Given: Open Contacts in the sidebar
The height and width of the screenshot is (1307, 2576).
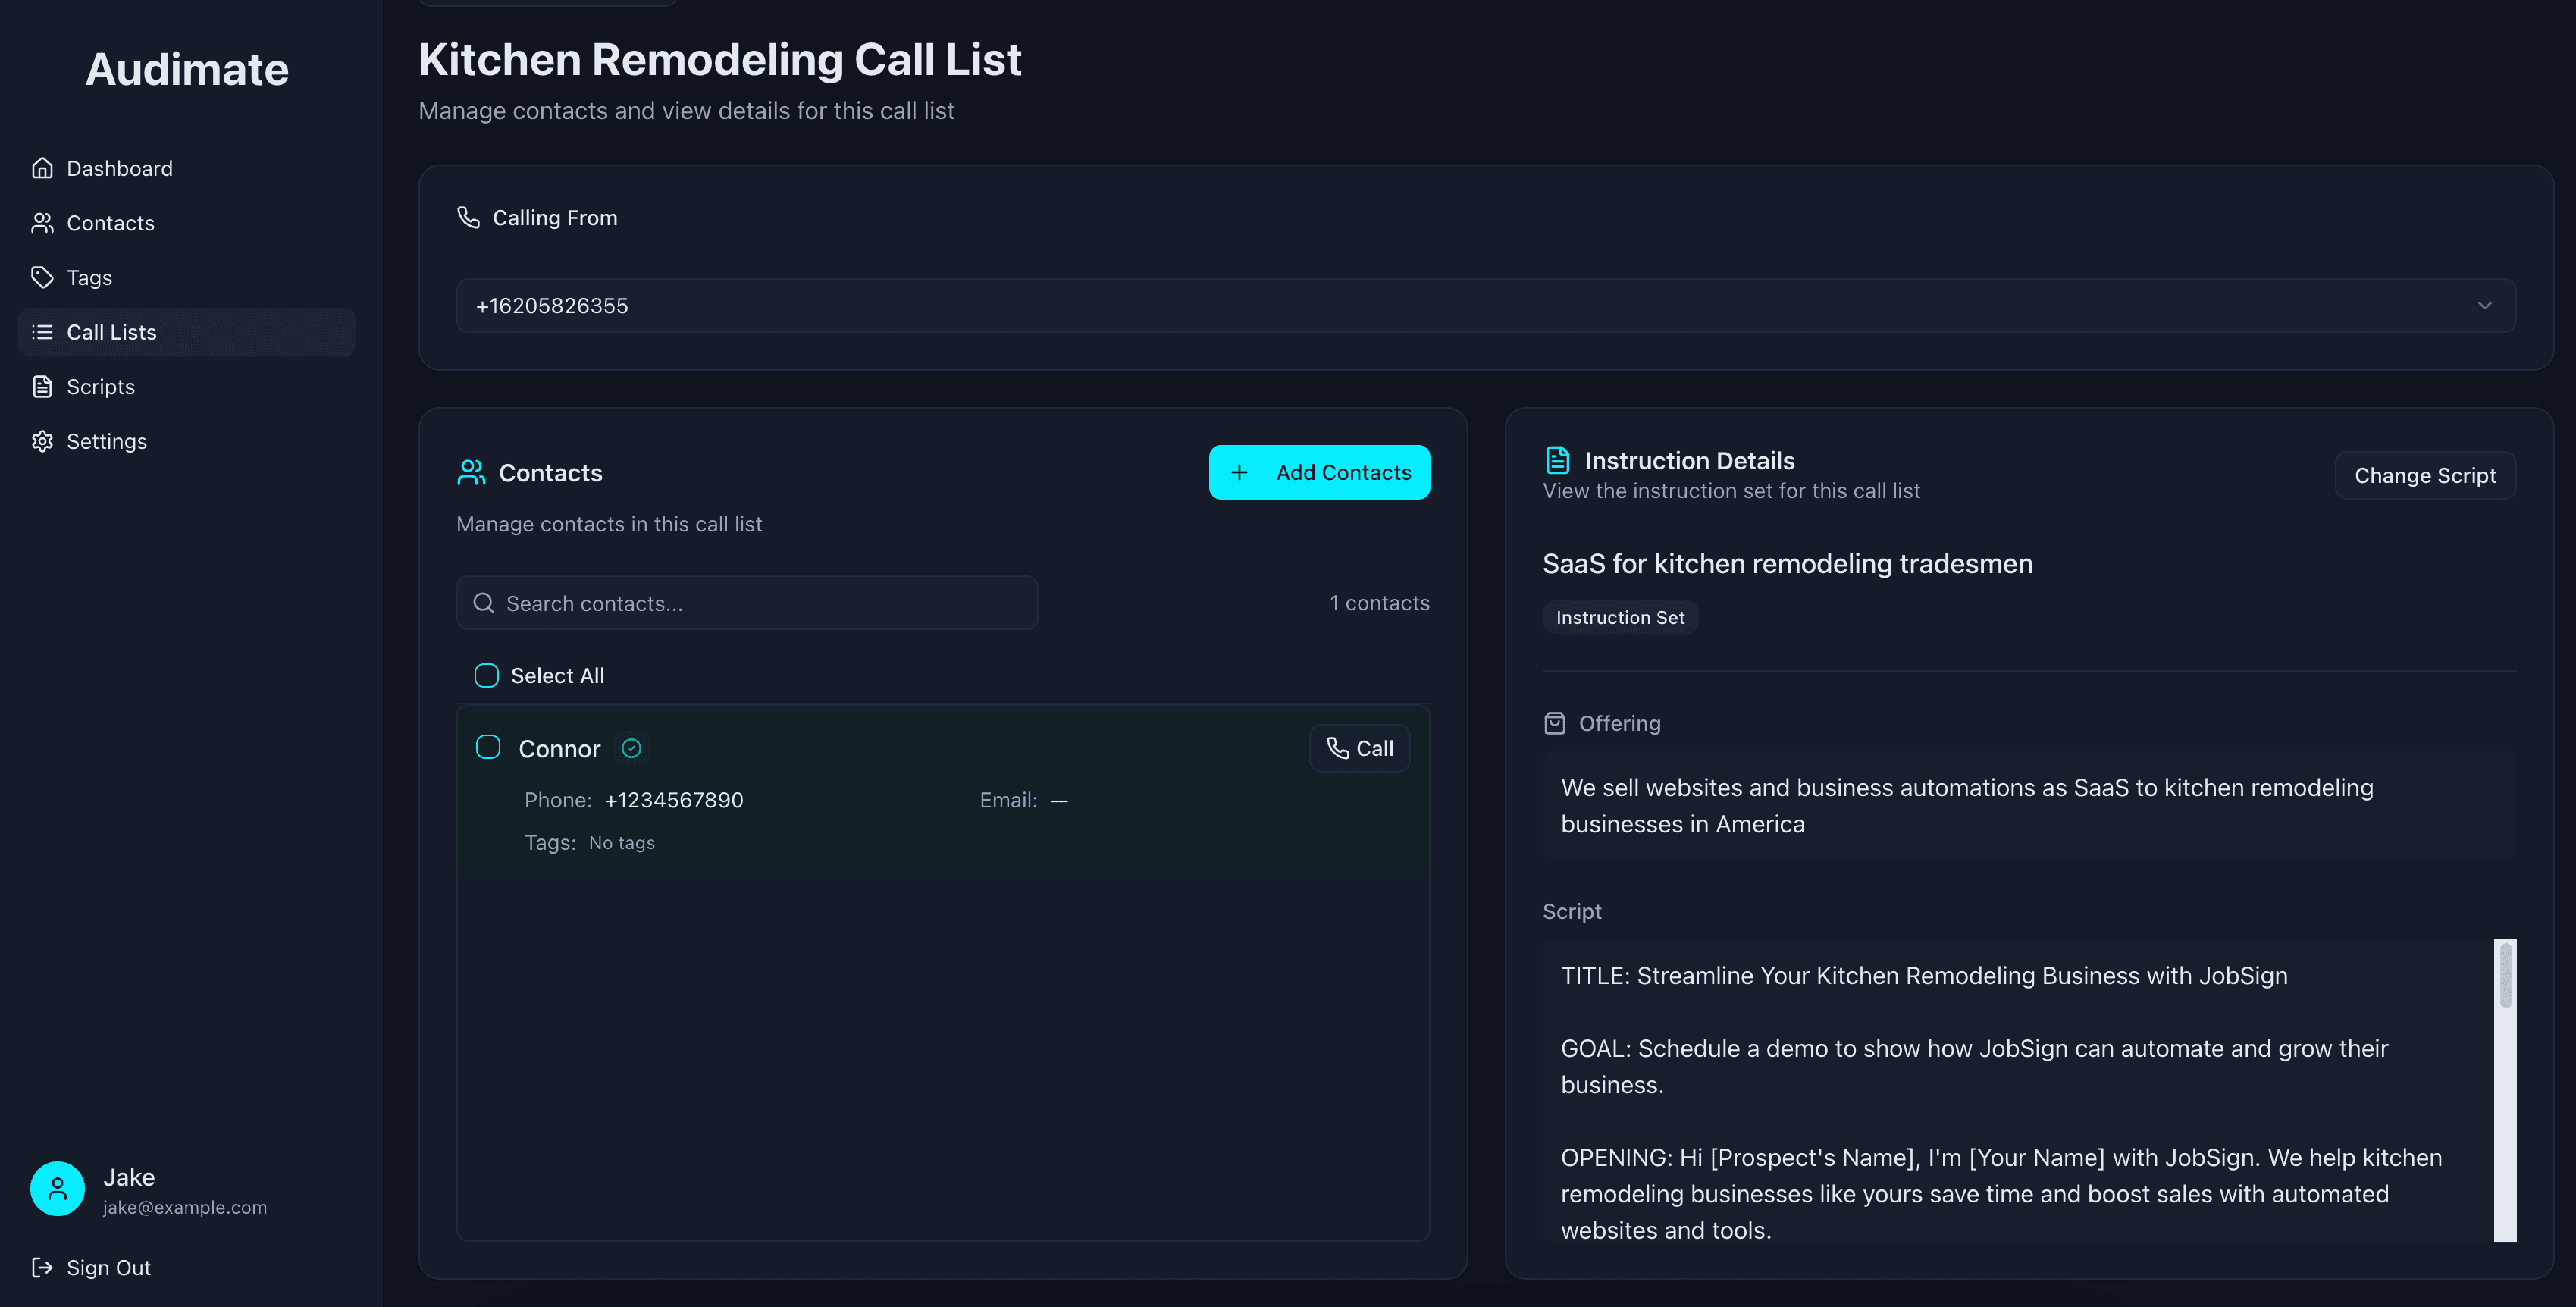Looking at the screenshot, I should coord(110,223).
